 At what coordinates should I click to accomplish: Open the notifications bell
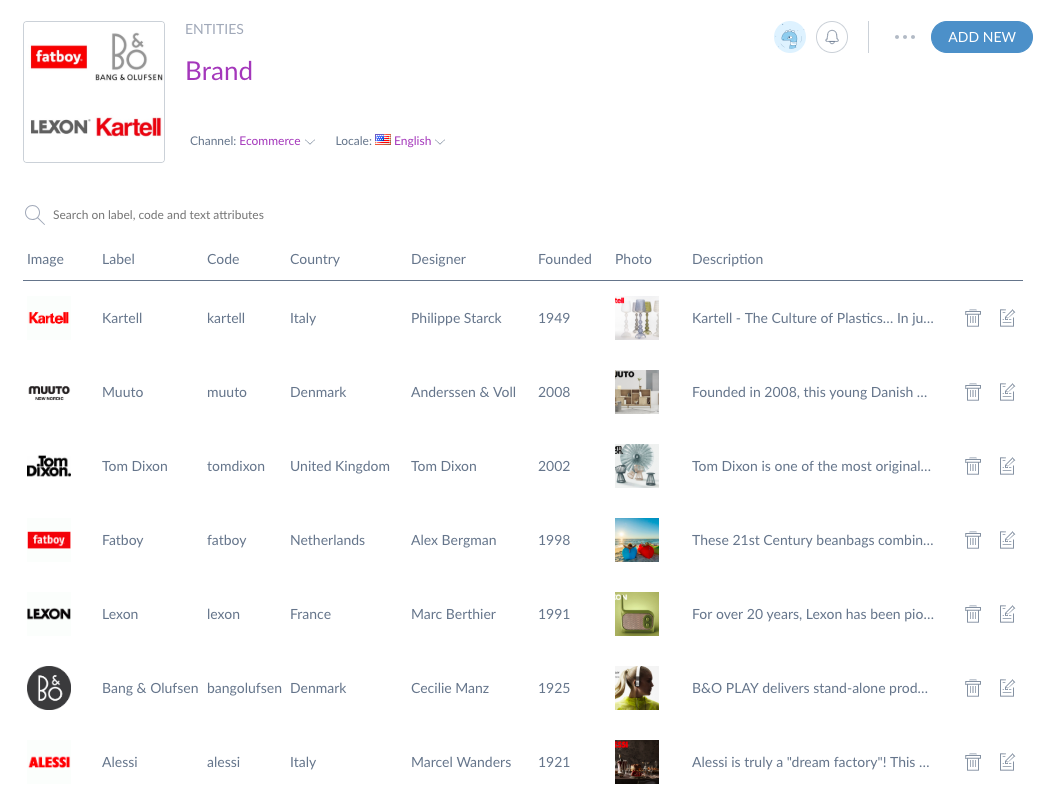click(x=832, y=38)
